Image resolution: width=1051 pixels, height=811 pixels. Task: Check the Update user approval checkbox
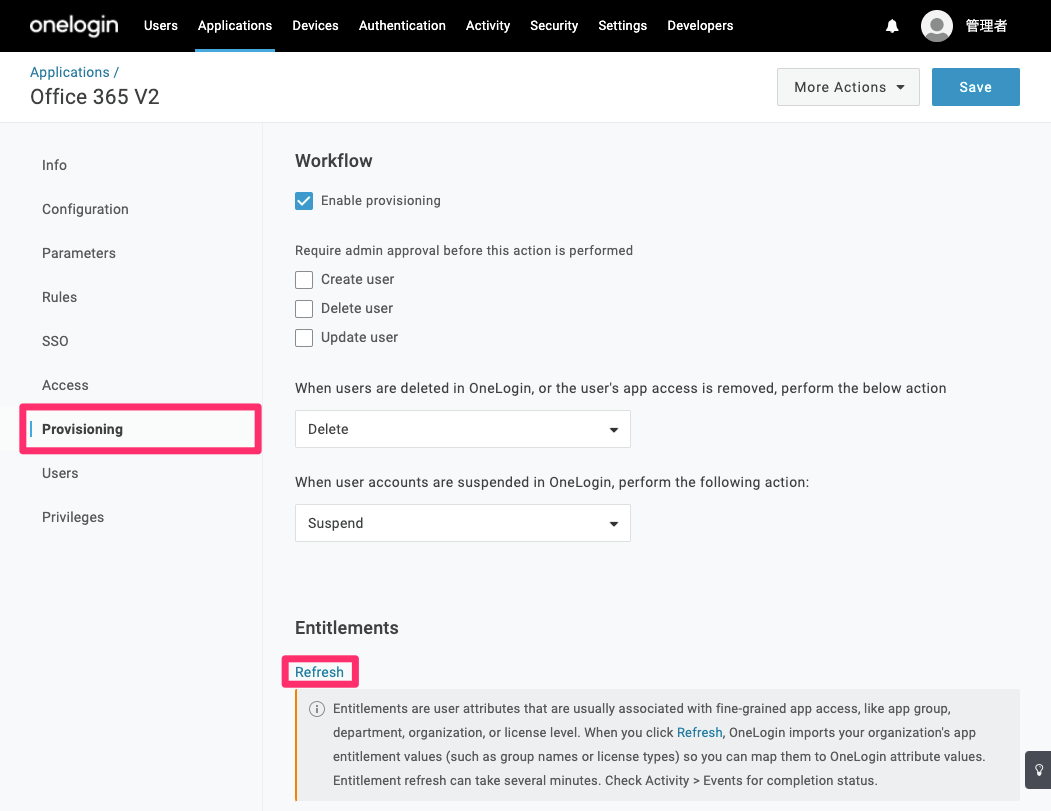(x=304, y=338)
